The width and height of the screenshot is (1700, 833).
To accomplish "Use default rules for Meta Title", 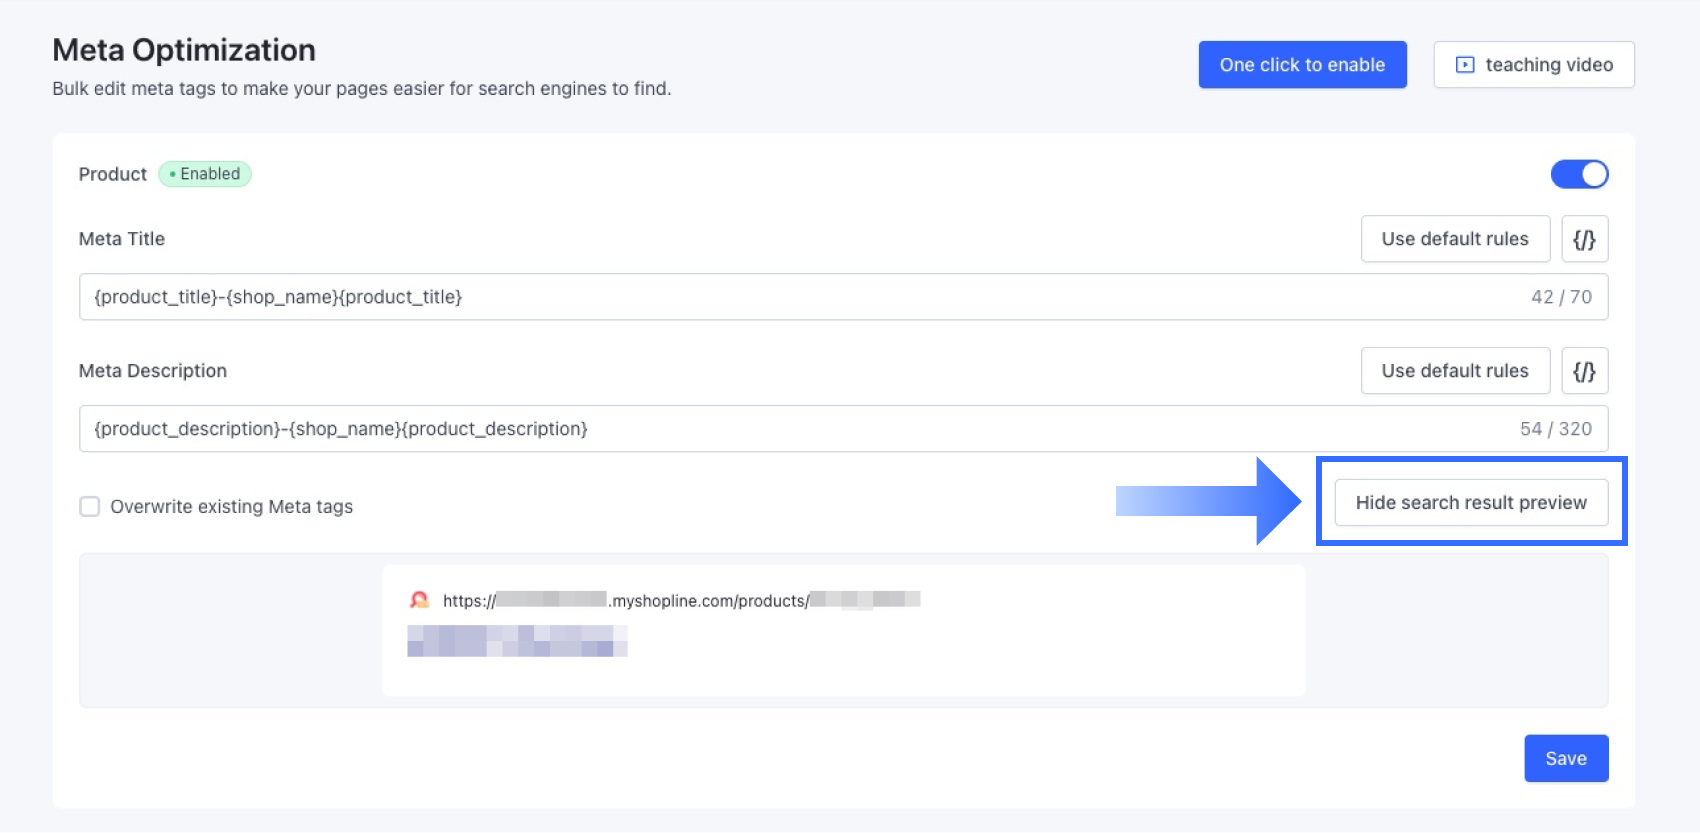I will pos(1455,239).
